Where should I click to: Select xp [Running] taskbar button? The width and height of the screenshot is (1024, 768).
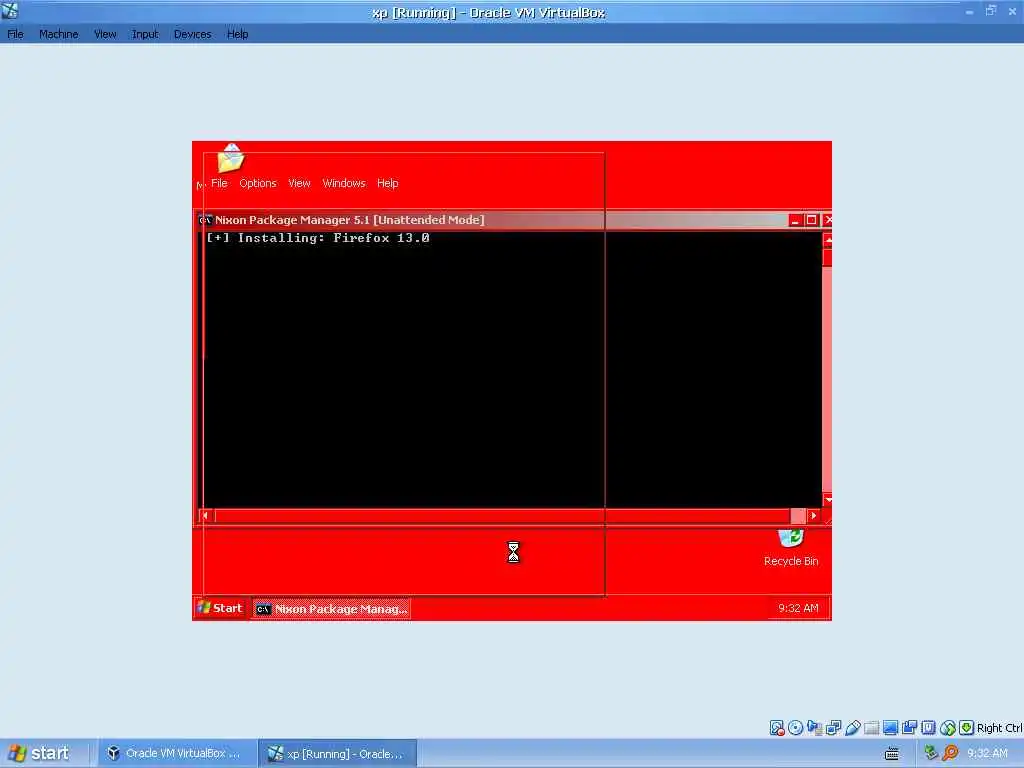tap(337, 753)
